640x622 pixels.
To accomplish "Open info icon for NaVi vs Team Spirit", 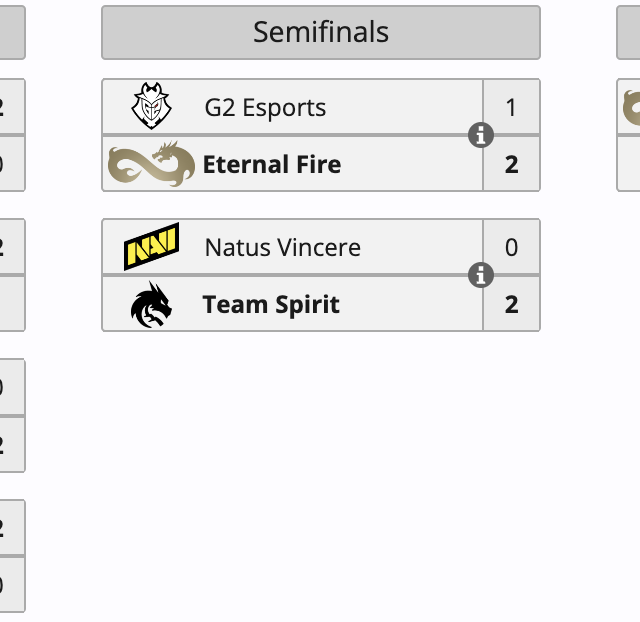I will [481, 275].
